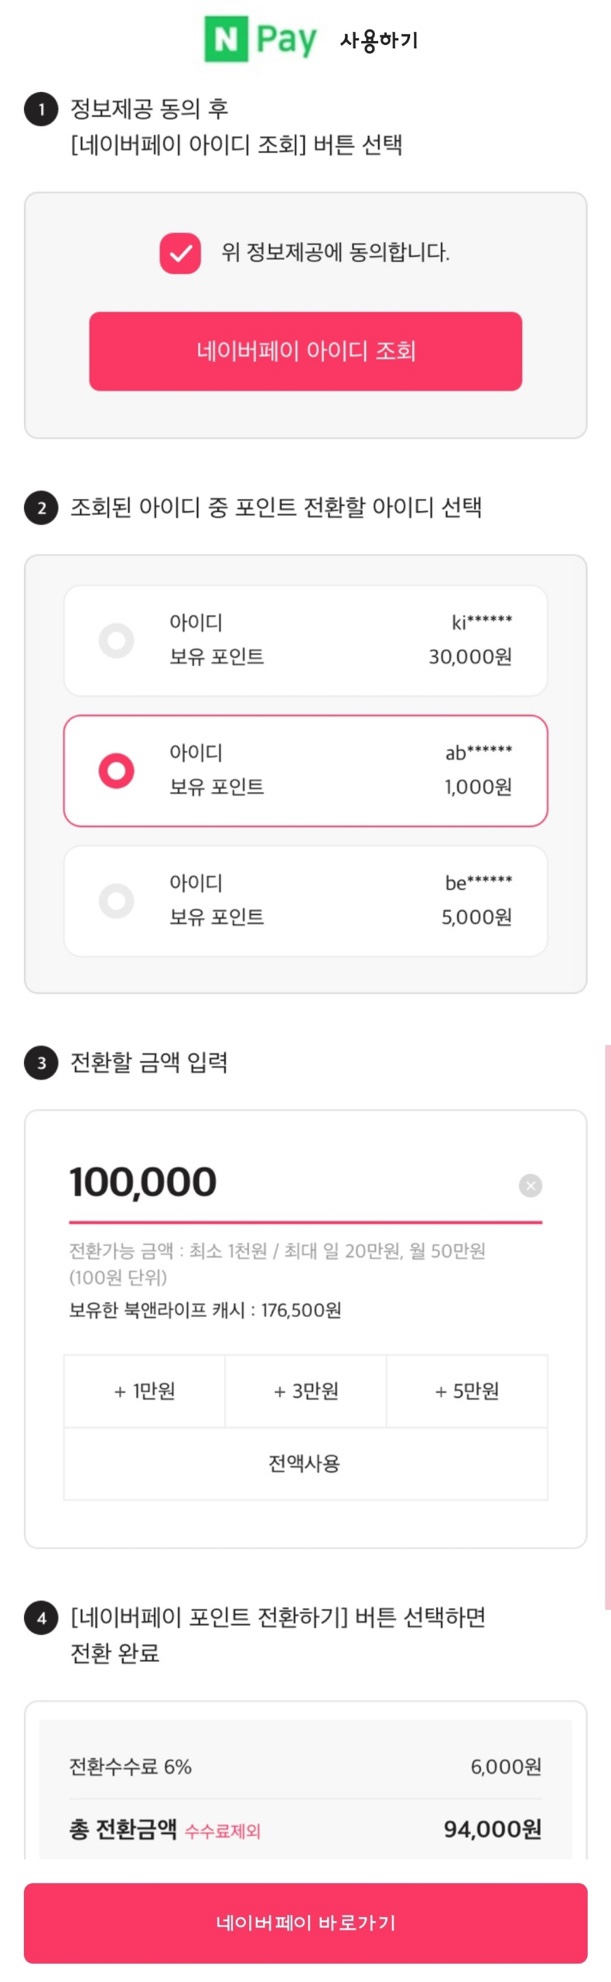Click the 네이버페이 아이디 조회 button
Viewport: 611px width, 1982px height.
[306, 351]
